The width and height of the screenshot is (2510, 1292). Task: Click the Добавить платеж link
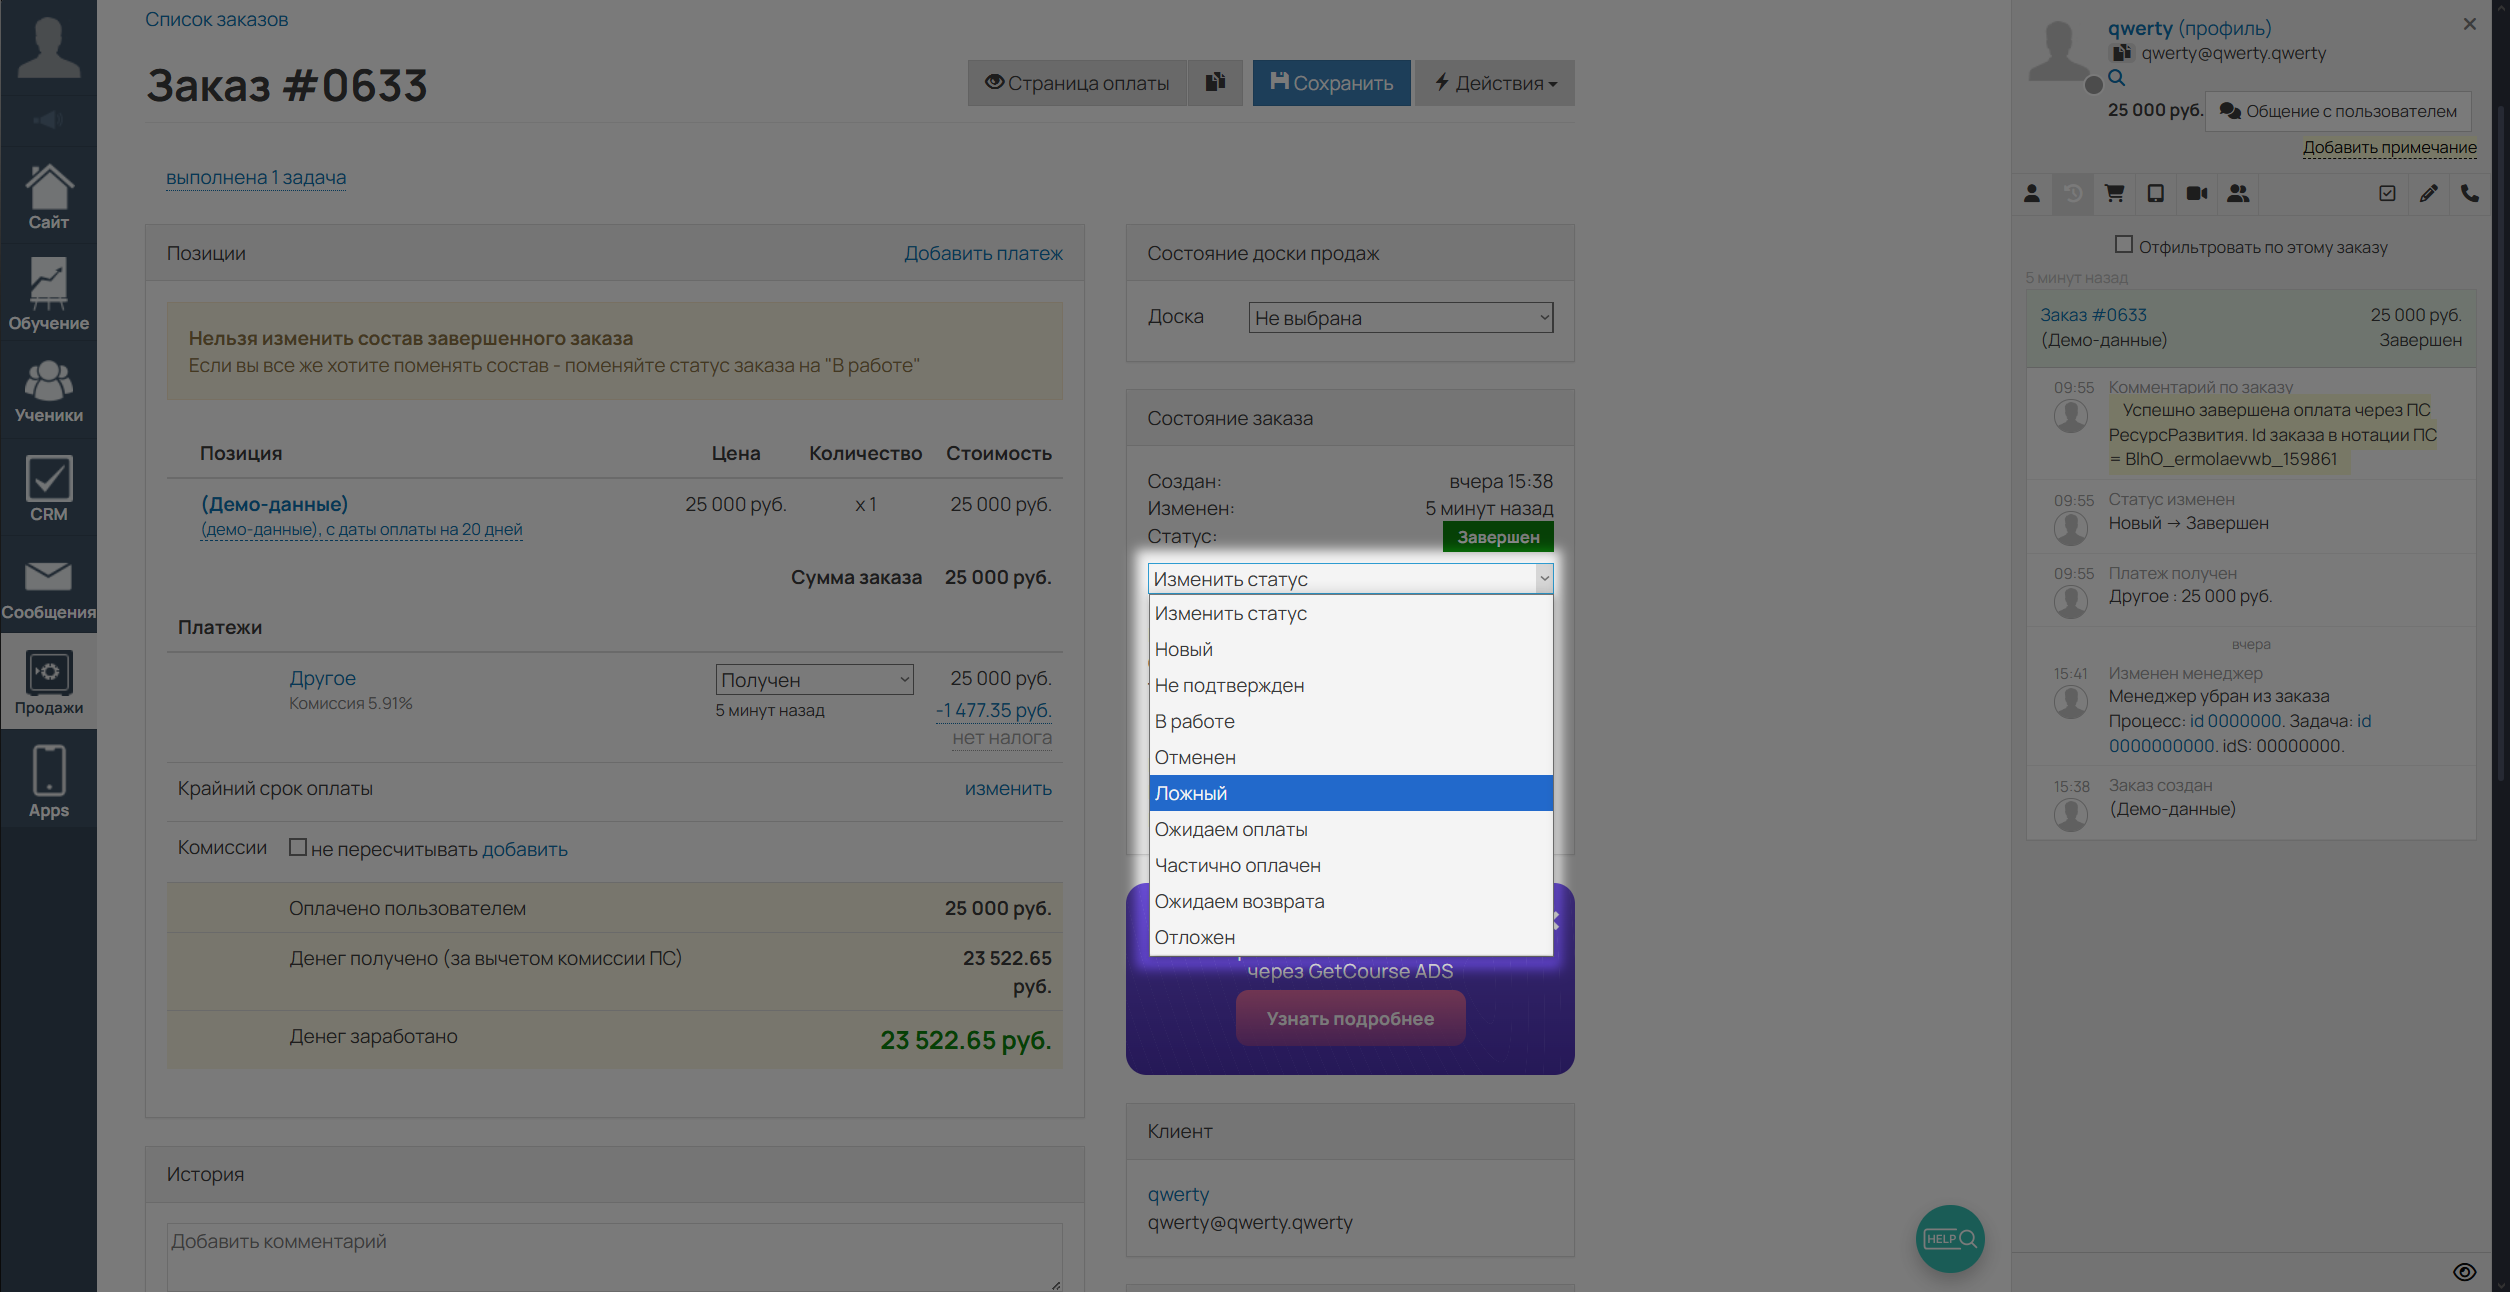pos(982,253)
